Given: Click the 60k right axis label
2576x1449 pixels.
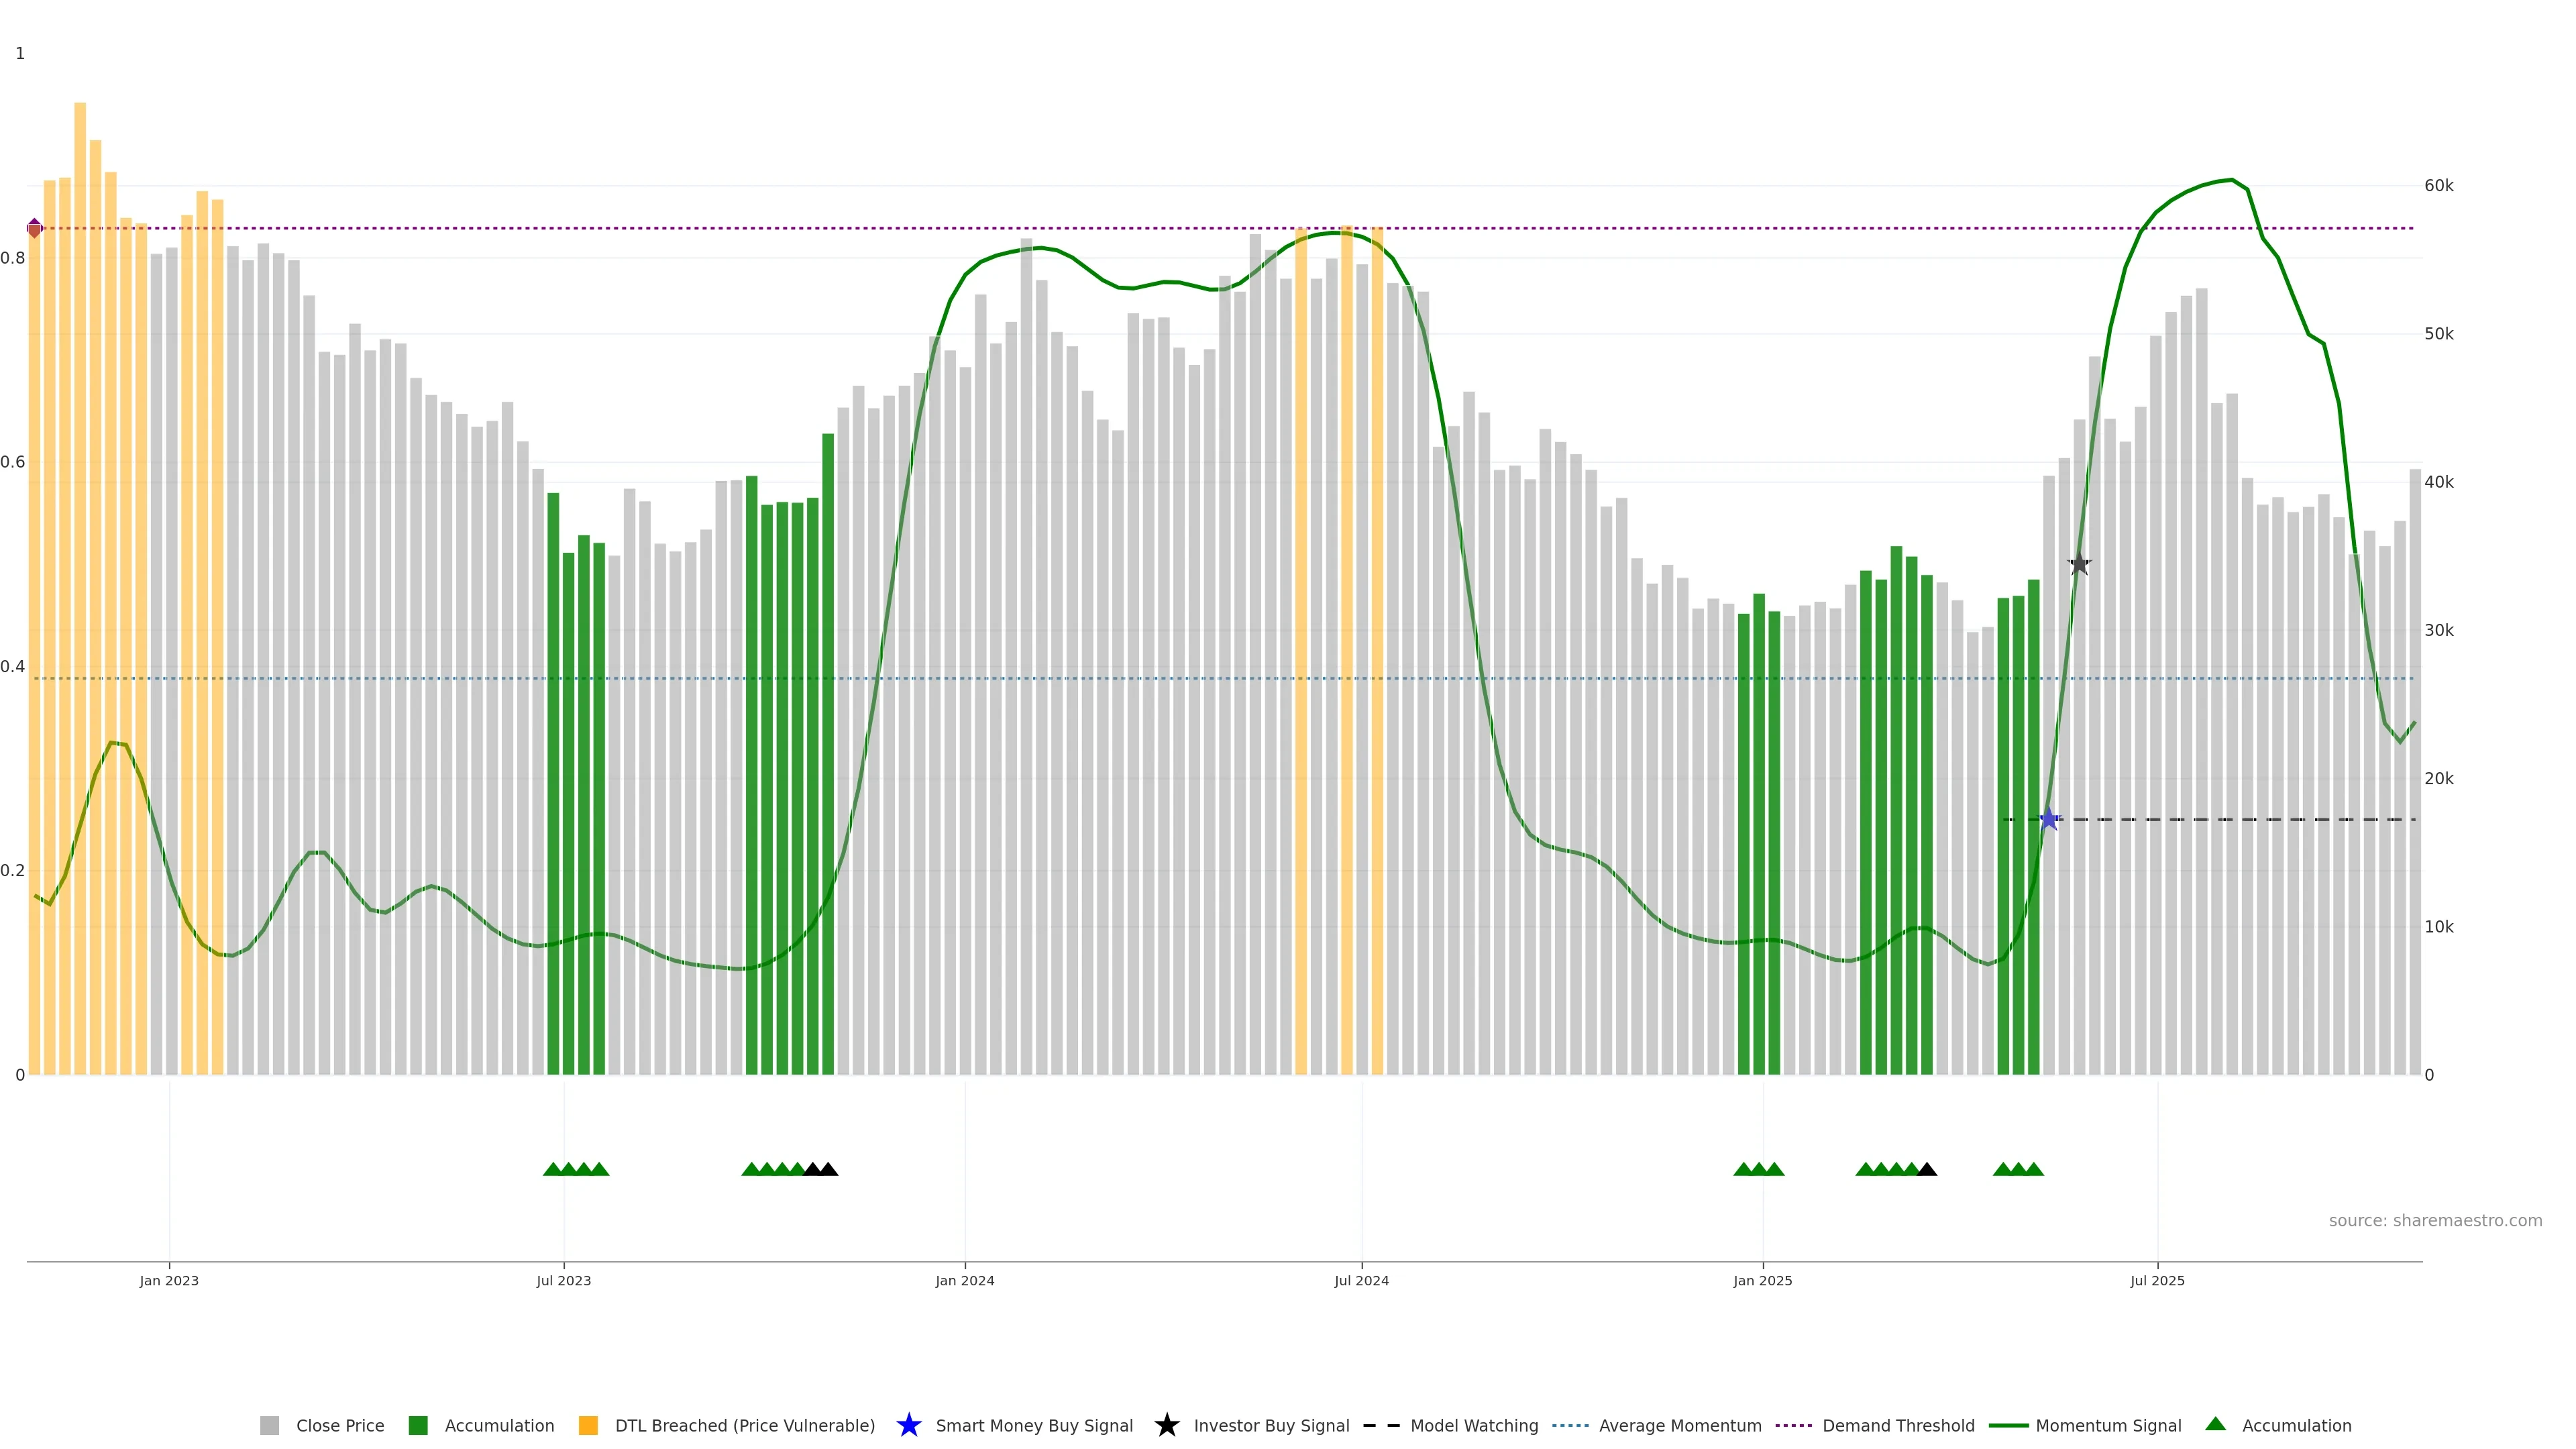Looking at the screenshot, I should click(2438, 185).
